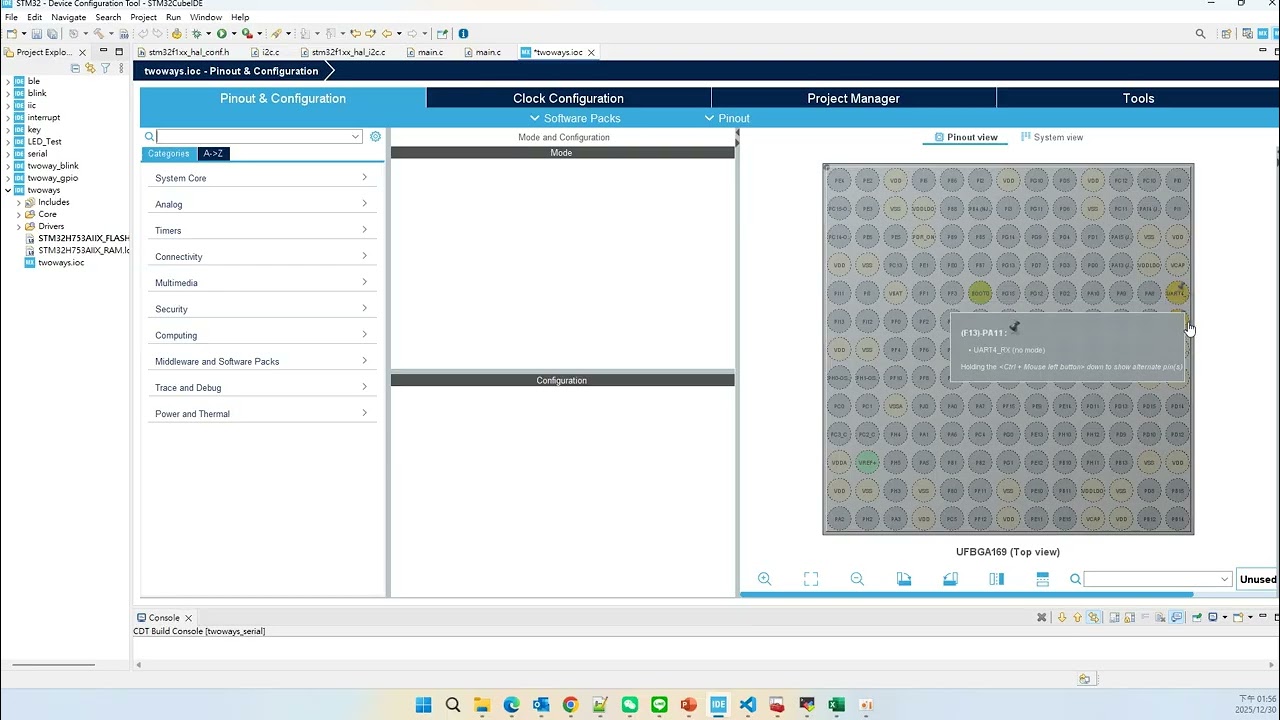Open the Navigate menu

[69, 17]
